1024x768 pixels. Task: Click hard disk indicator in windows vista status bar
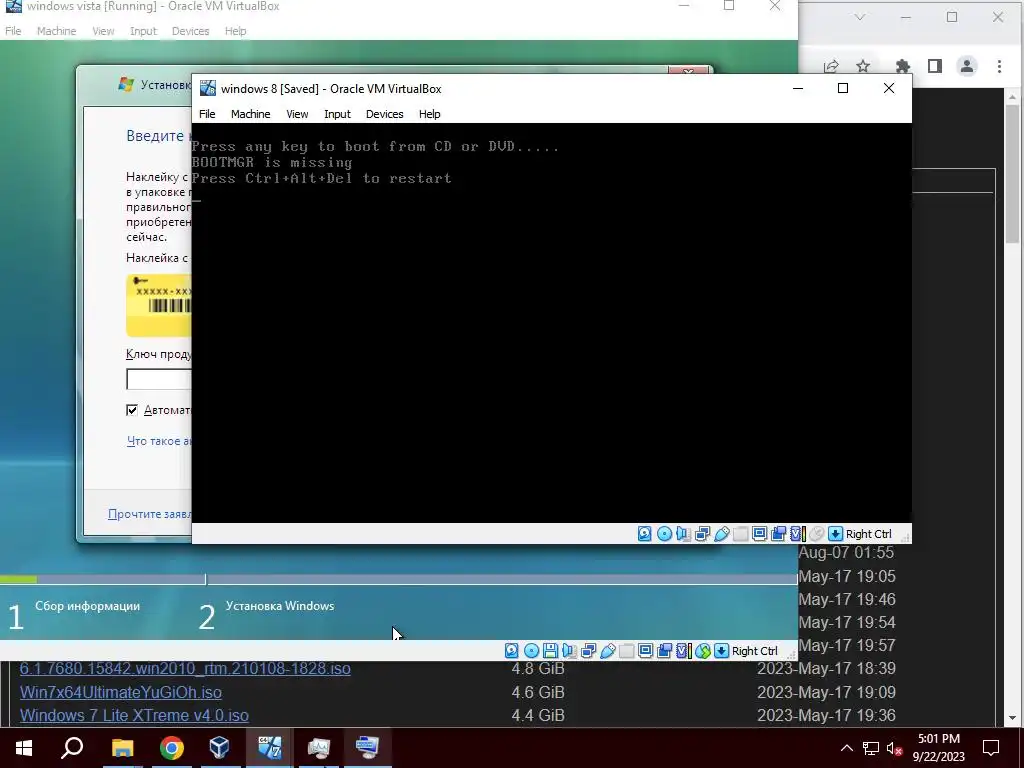tap(511, 650)
